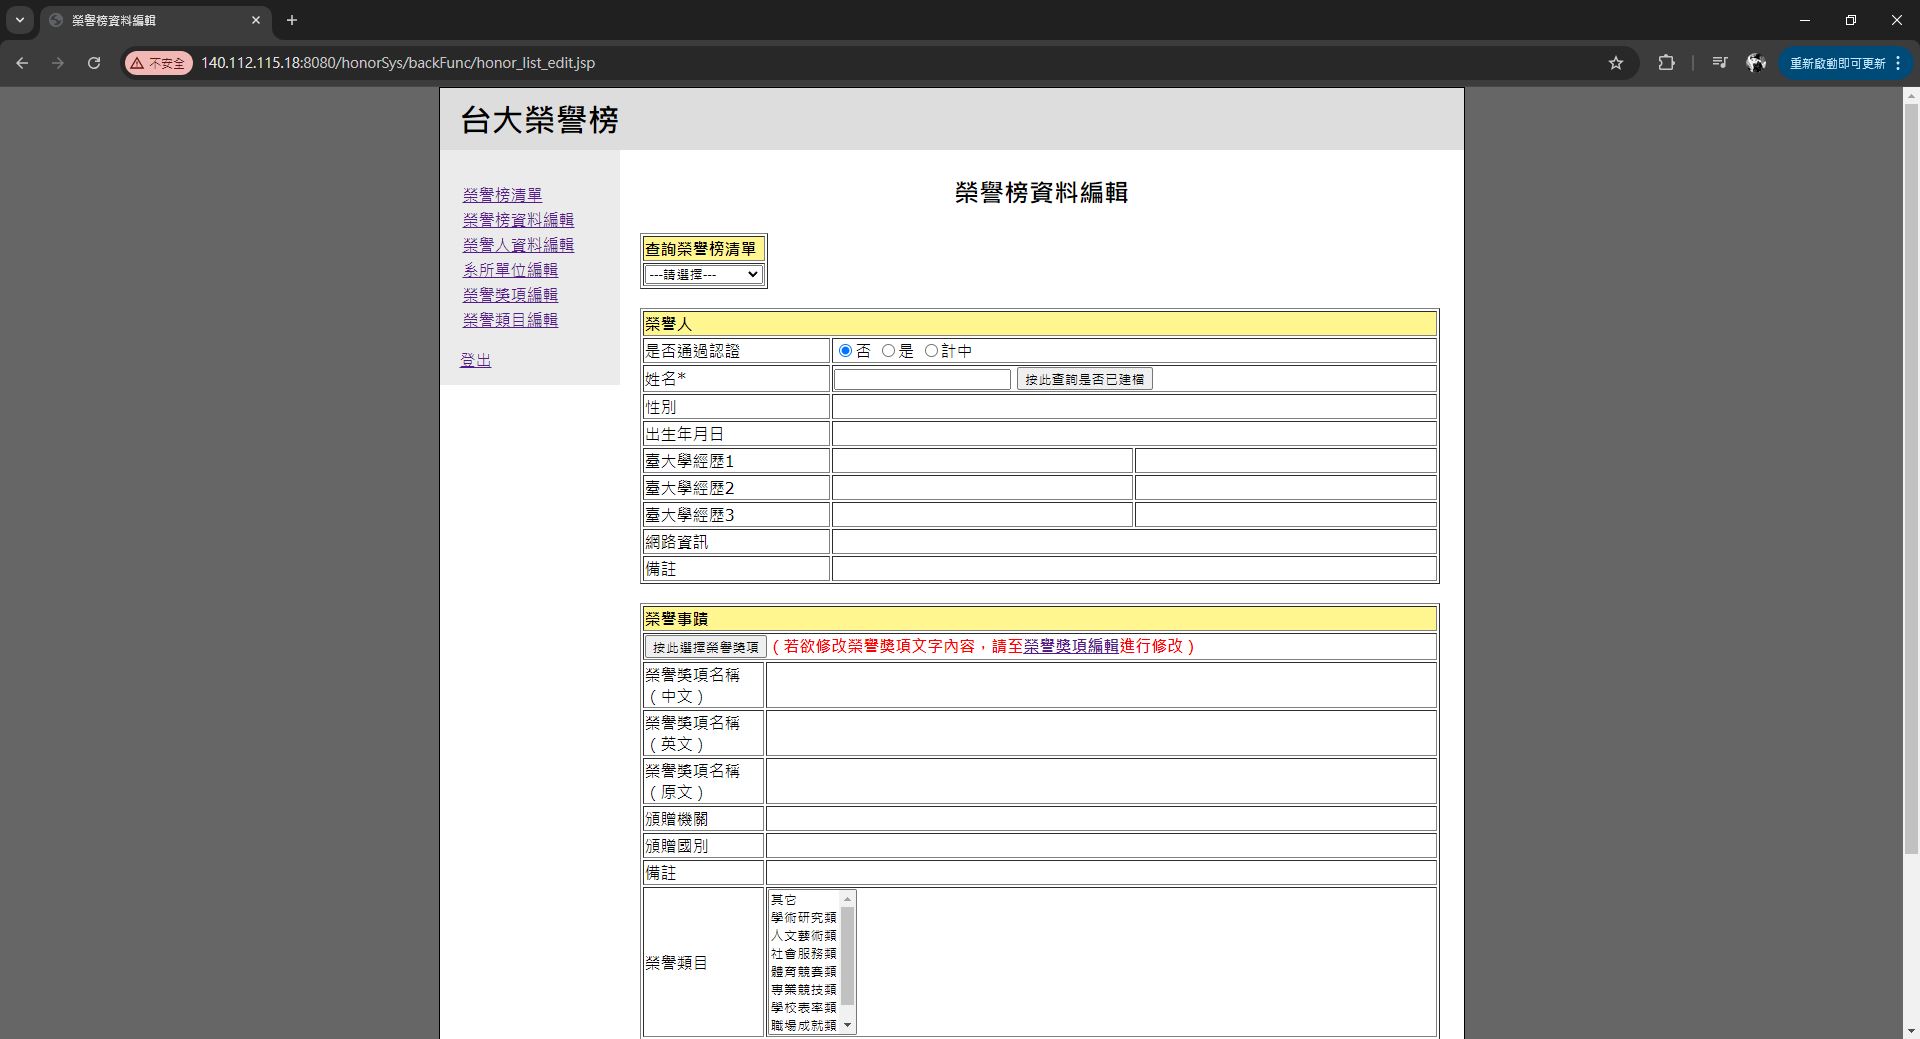1920x1039 pixels.
Task: Open the 榮譽榜清單 sidebar link
Action: [x=502, y=195]
